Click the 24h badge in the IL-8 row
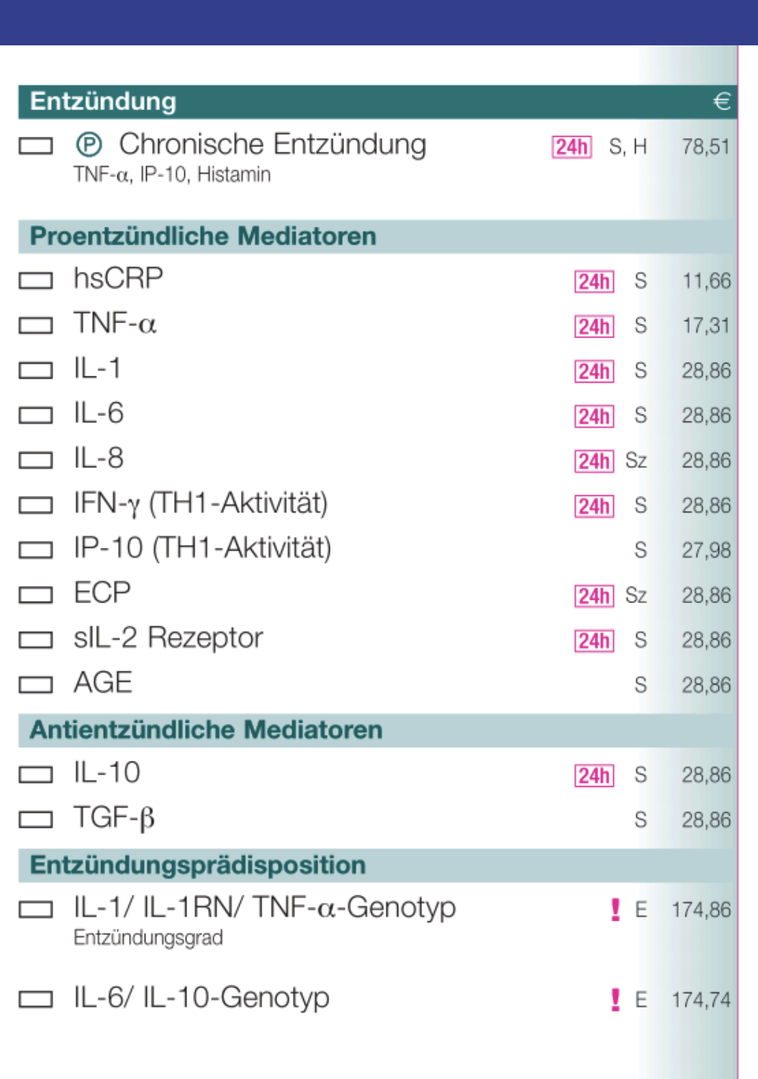The height and width of the screenshot is (1079, 758). 594,462
